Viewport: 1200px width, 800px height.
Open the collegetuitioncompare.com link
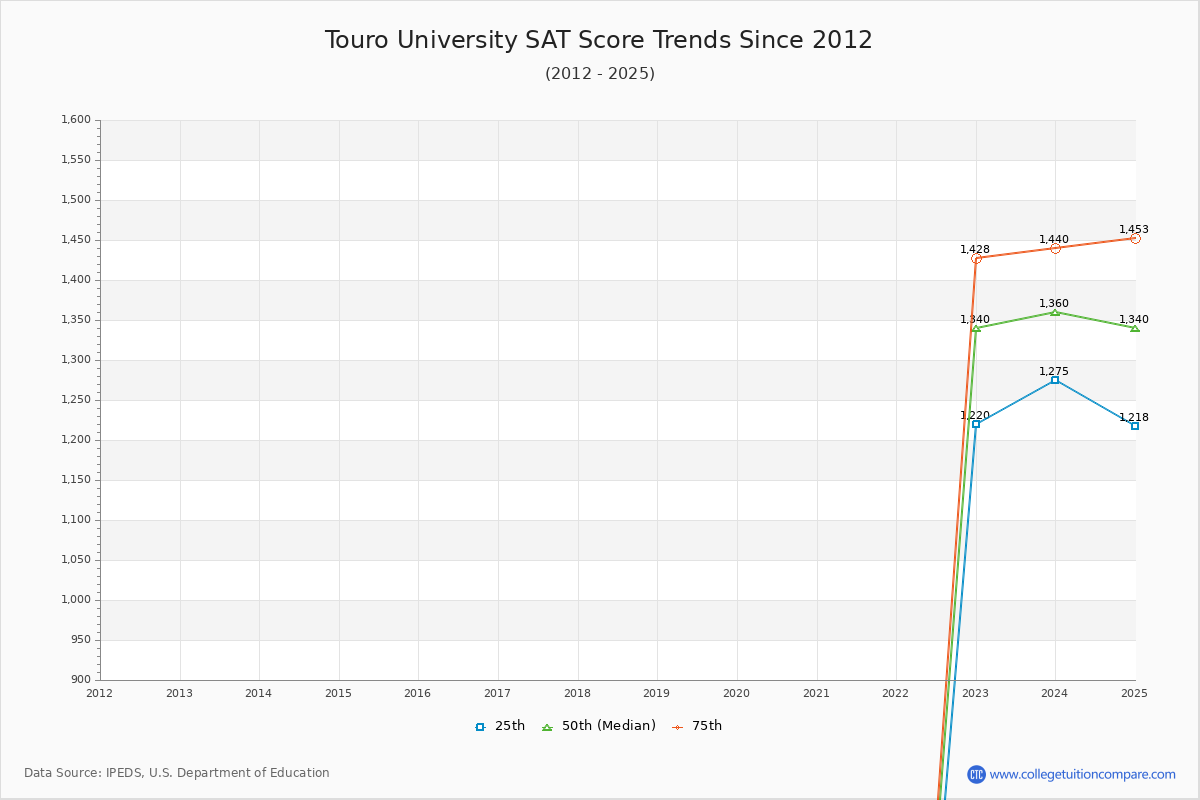(1082, 774)
